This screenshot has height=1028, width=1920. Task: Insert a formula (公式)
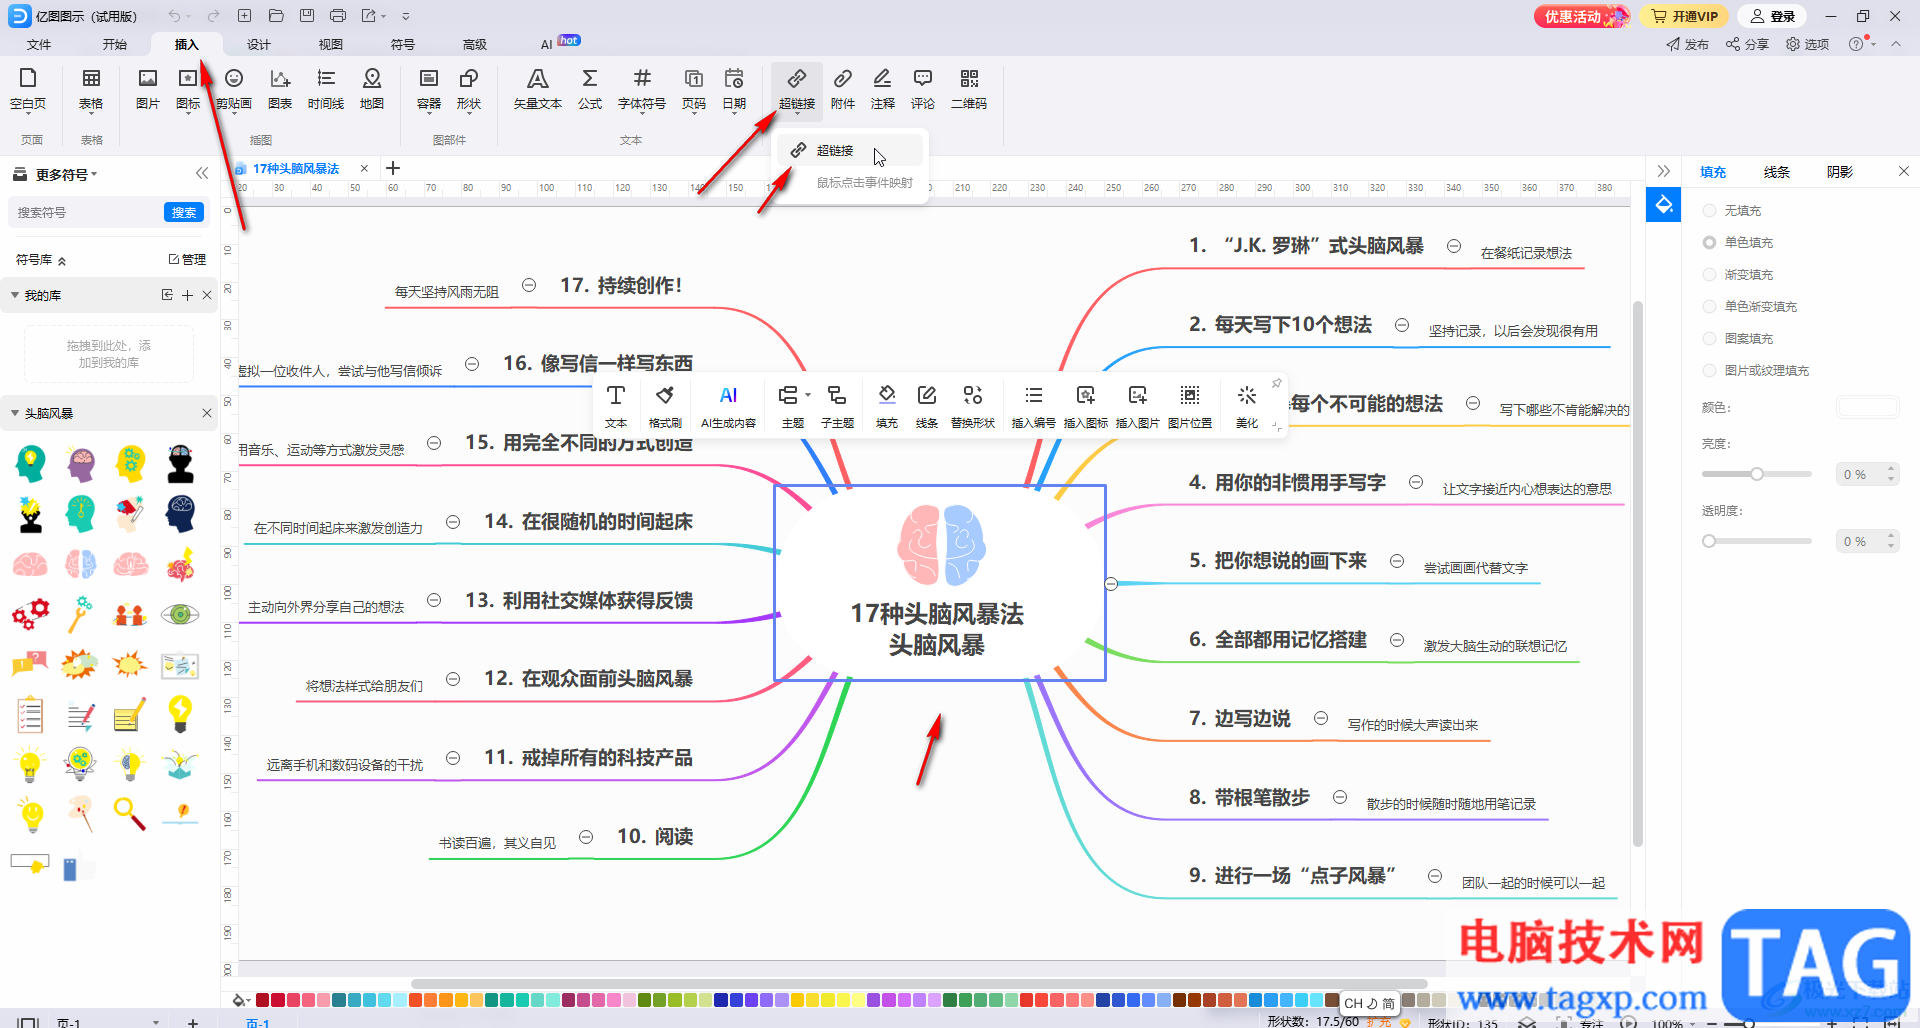(590, 88)
